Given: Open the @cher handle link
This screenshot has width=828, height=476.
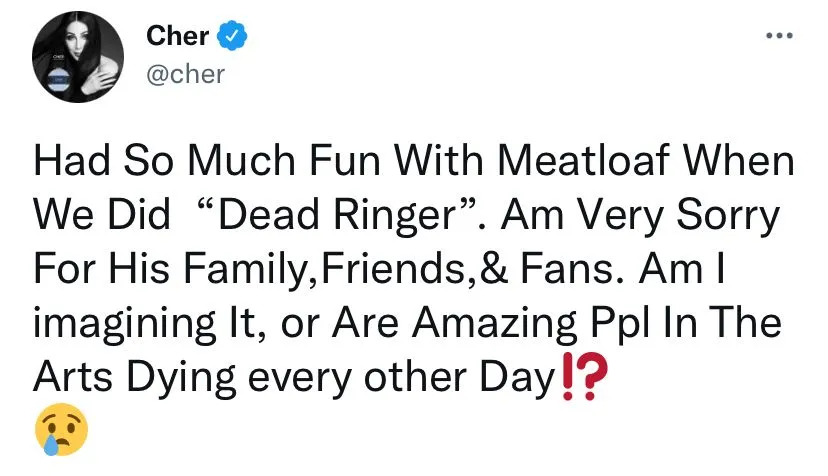Looking at the screenshot, I should pos(185,74).
